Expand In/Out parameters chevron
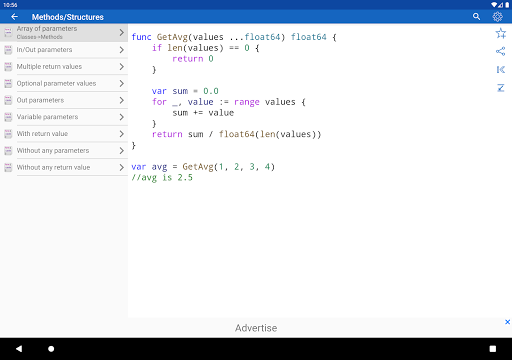Screen dimensions: 512x360 pos(122,50)
